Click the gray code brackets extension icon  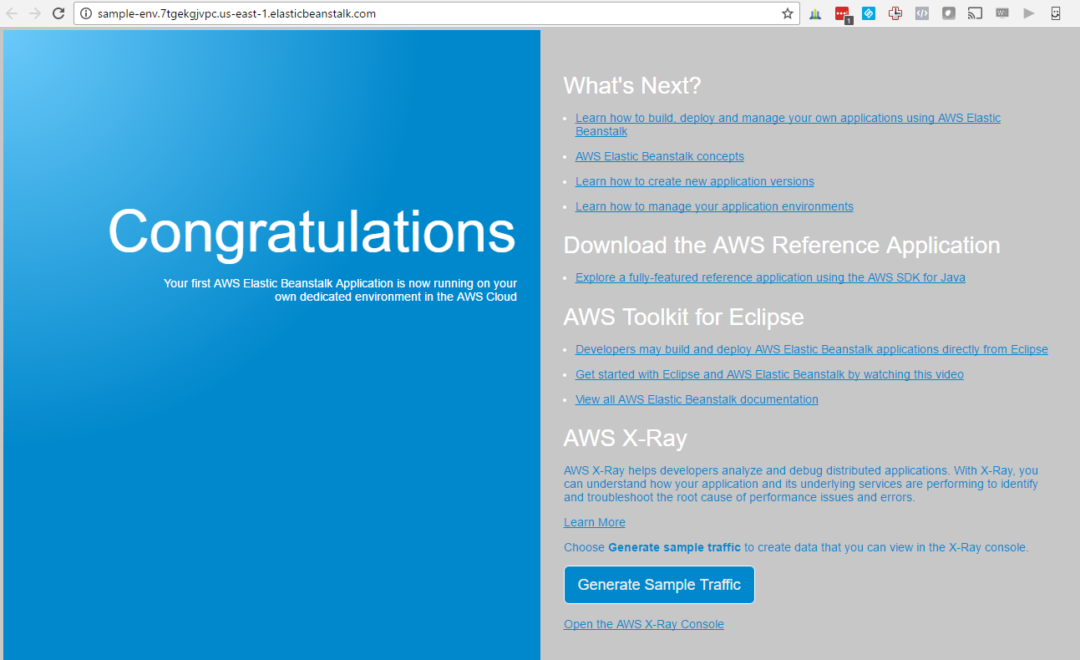(x=922, y=14)
